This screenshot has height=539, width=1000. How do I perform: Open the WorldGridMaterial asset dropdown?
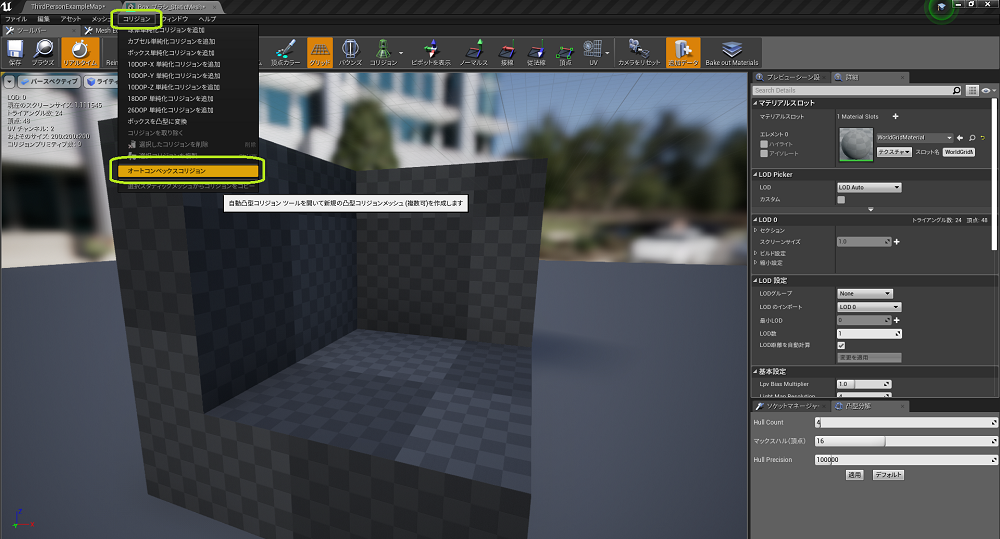(x=915, y=138)
